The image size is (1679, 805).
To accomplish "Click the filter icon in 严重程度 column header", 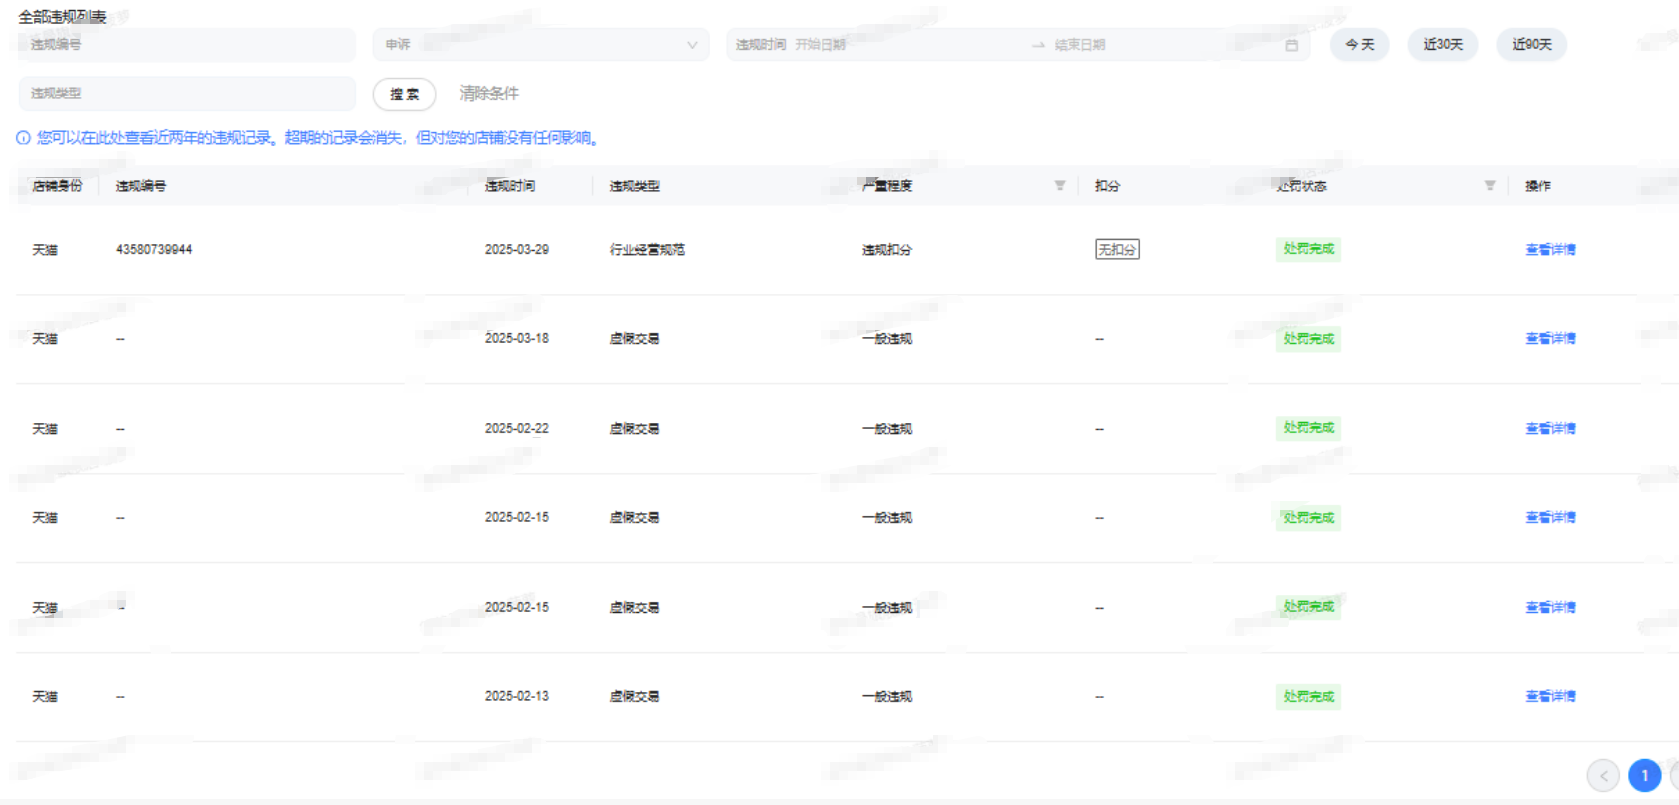I will (1060, 186).
